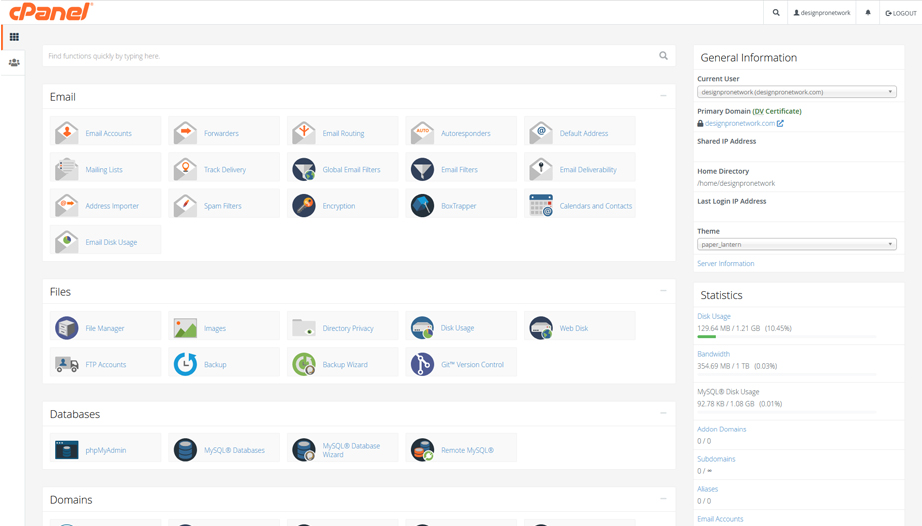
Task: Open the designpronetwork user menu
Action: tap(822, 13)
